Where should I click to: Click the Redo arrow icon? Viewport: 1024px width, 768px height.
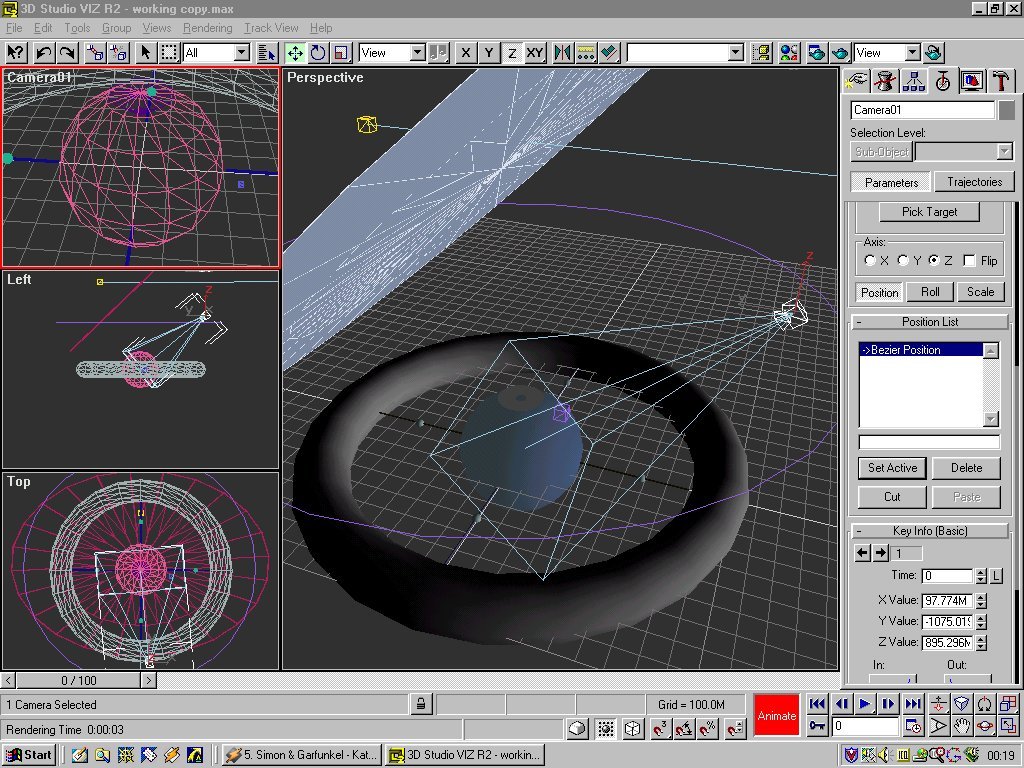click(67, 52)
